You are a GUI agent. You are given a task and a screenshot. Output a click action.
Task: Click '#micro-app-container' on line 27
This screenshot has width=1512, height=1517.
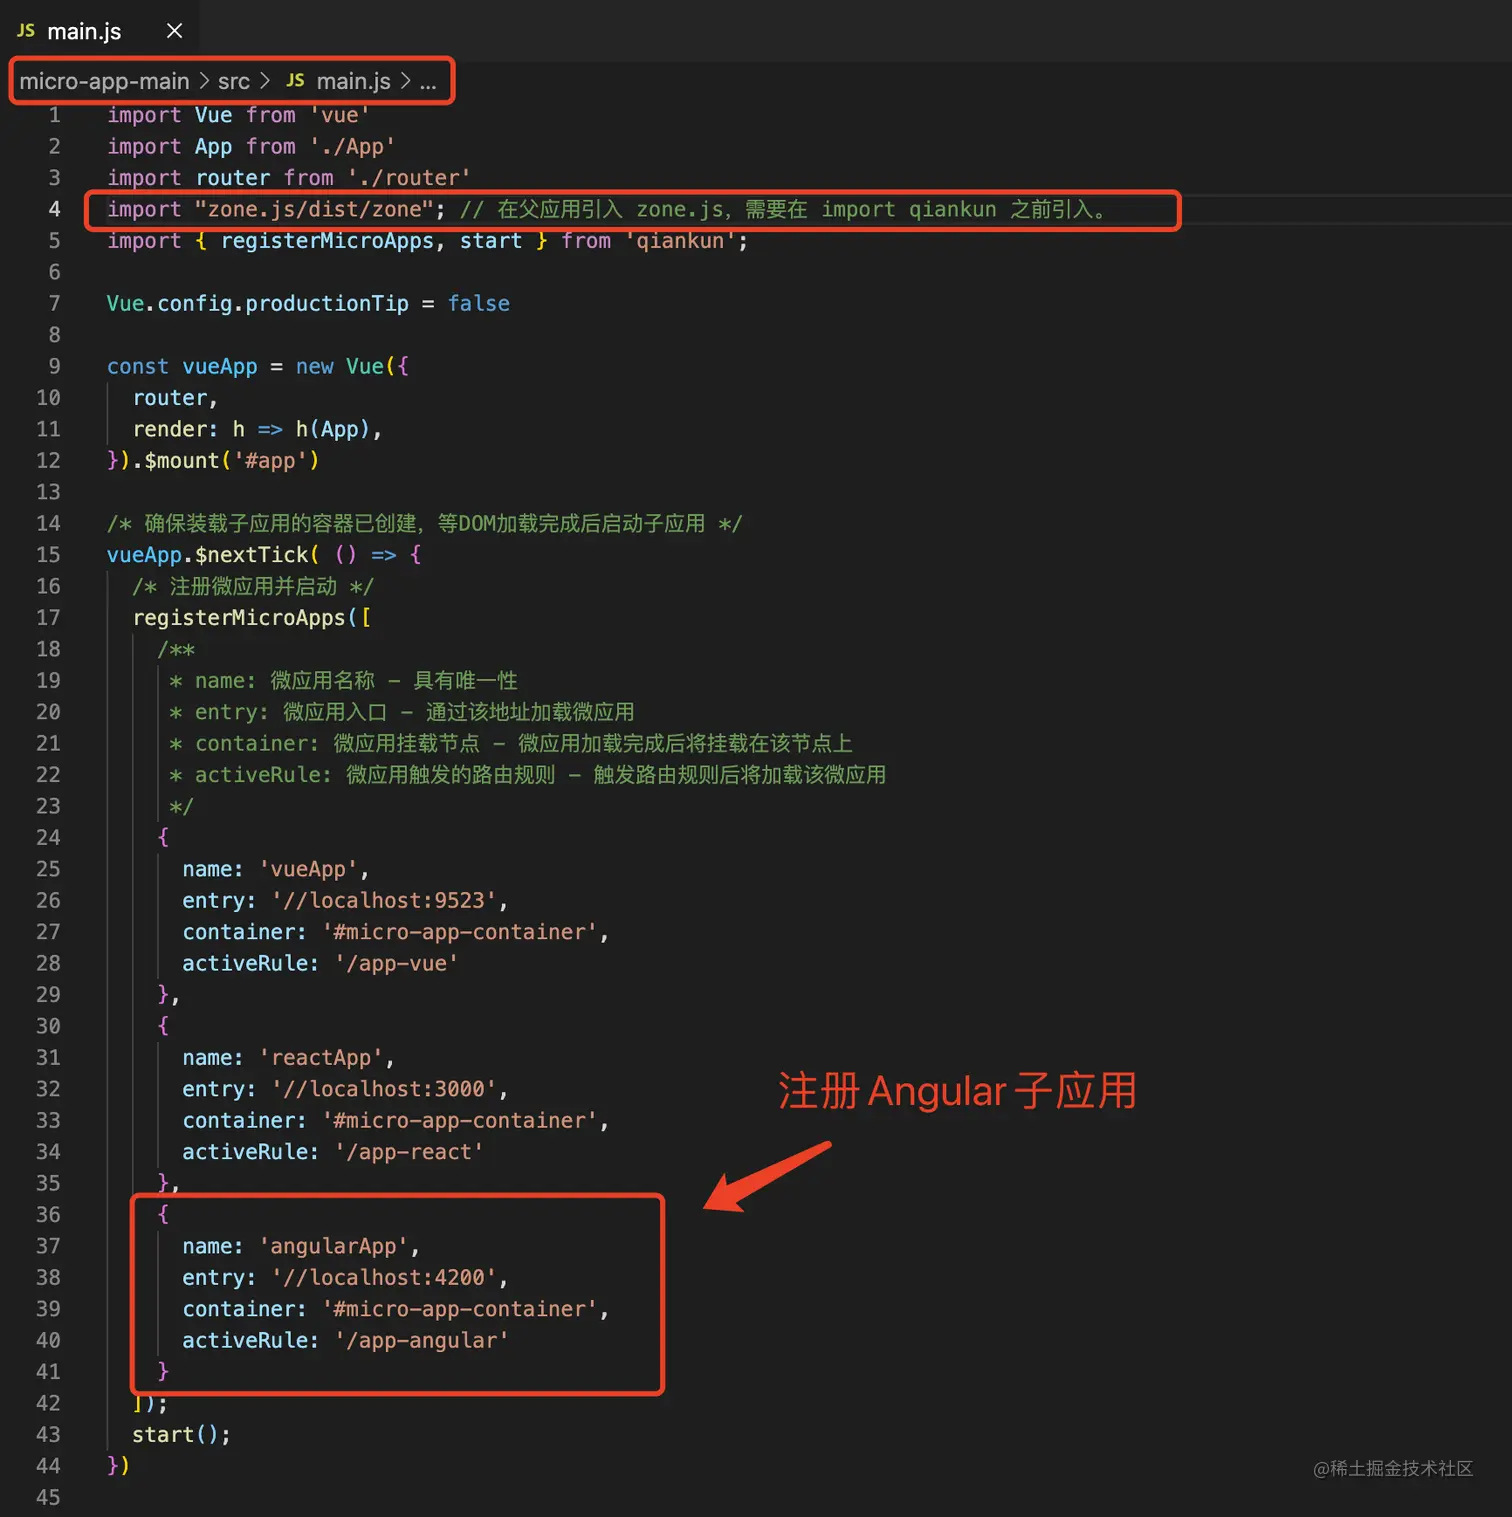tap(459, 933)
